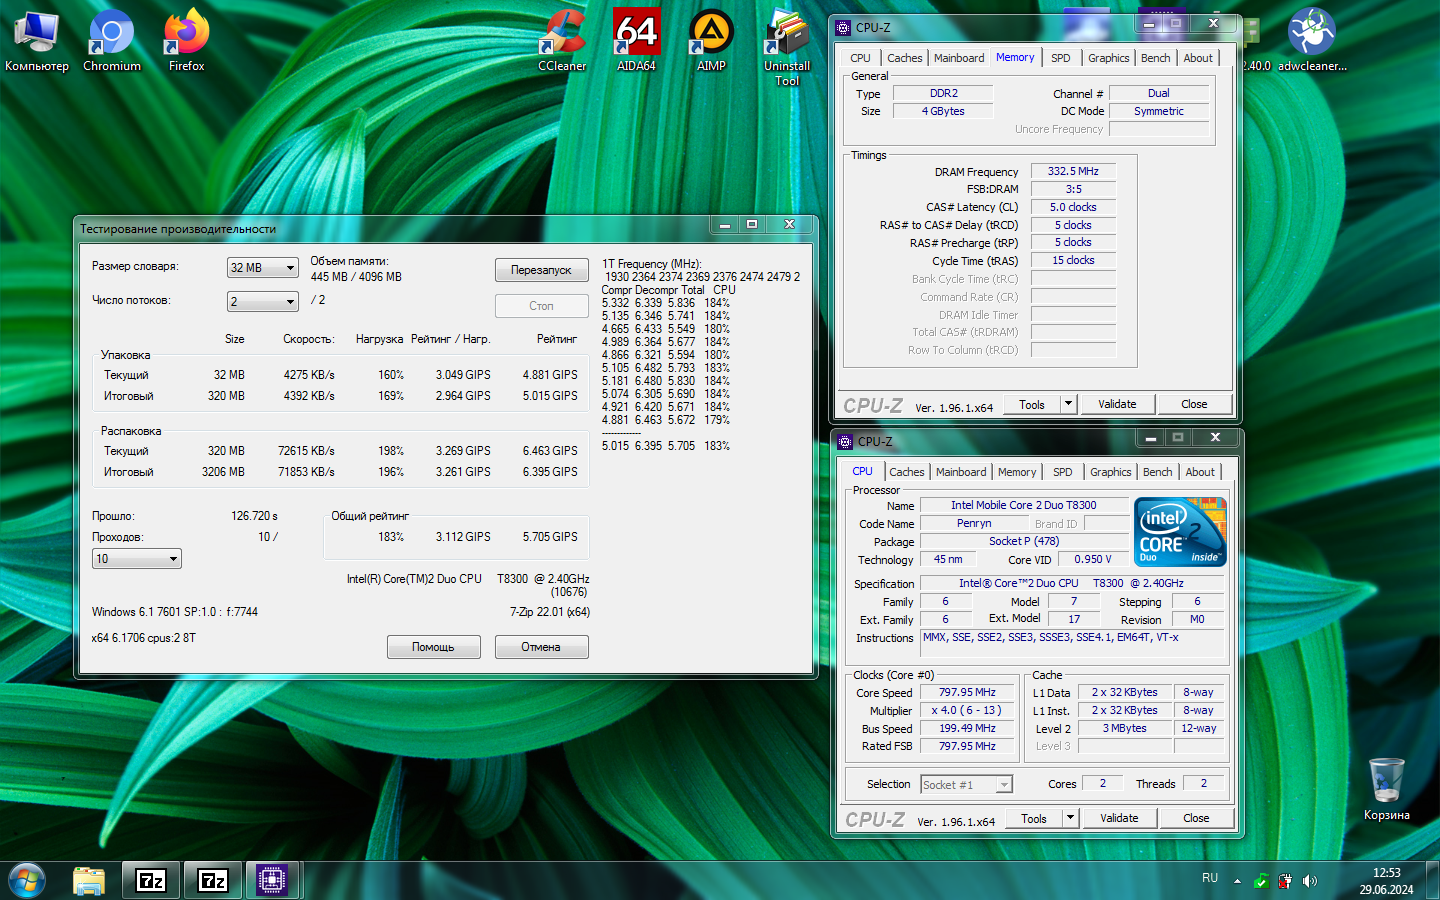The height and width of the screenshot is (900, 1440).
Task: Open the CCleaner desktop shortcut
Action: pos(562,42)
